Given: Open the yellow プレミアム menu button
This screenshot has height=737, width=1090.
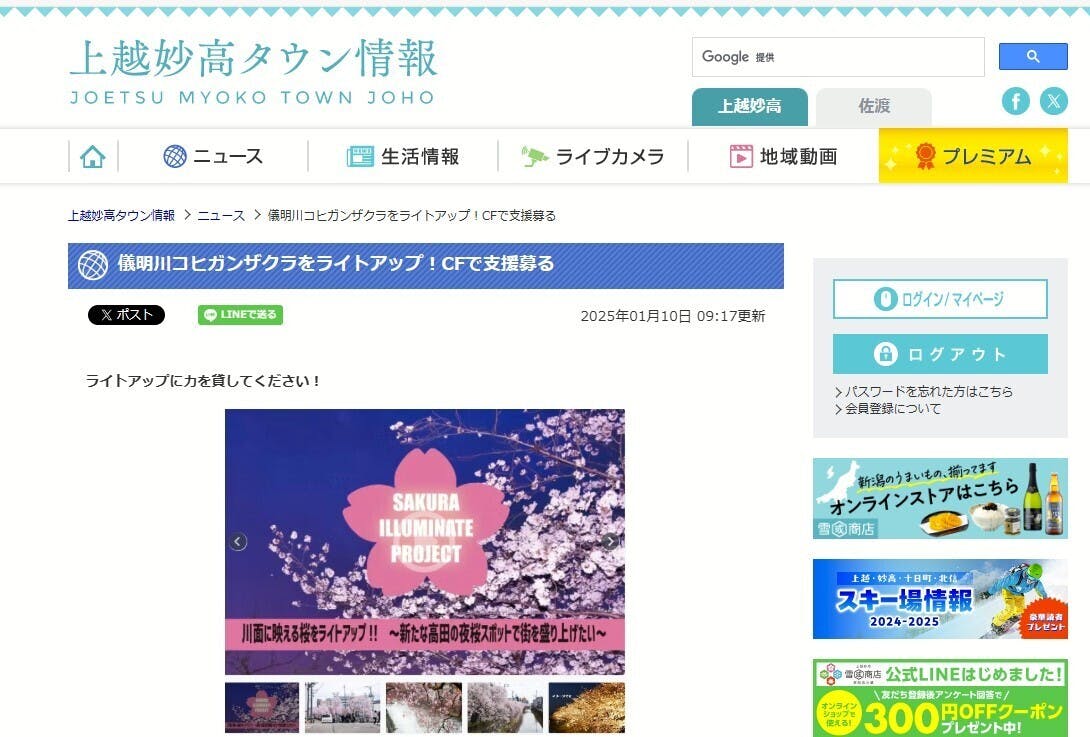Looking at the screenshot, I should [973, 156].
